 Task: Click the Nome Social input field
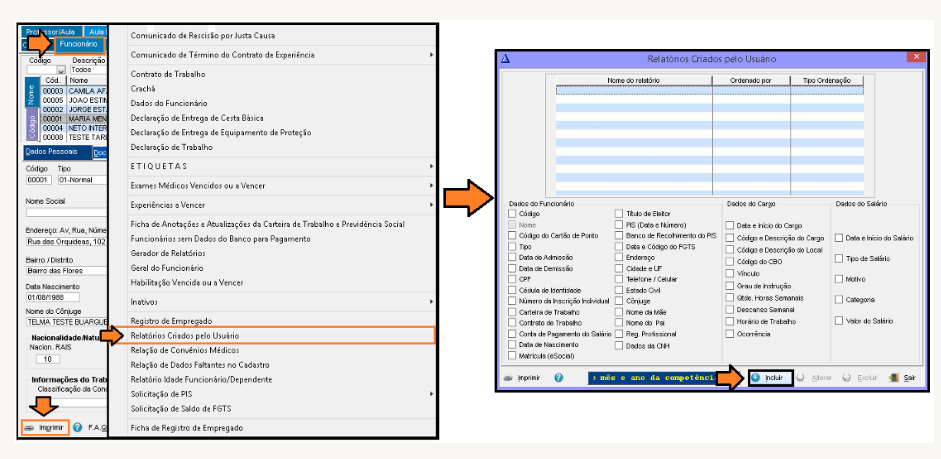pyautogui.click(x=66, y=212)
